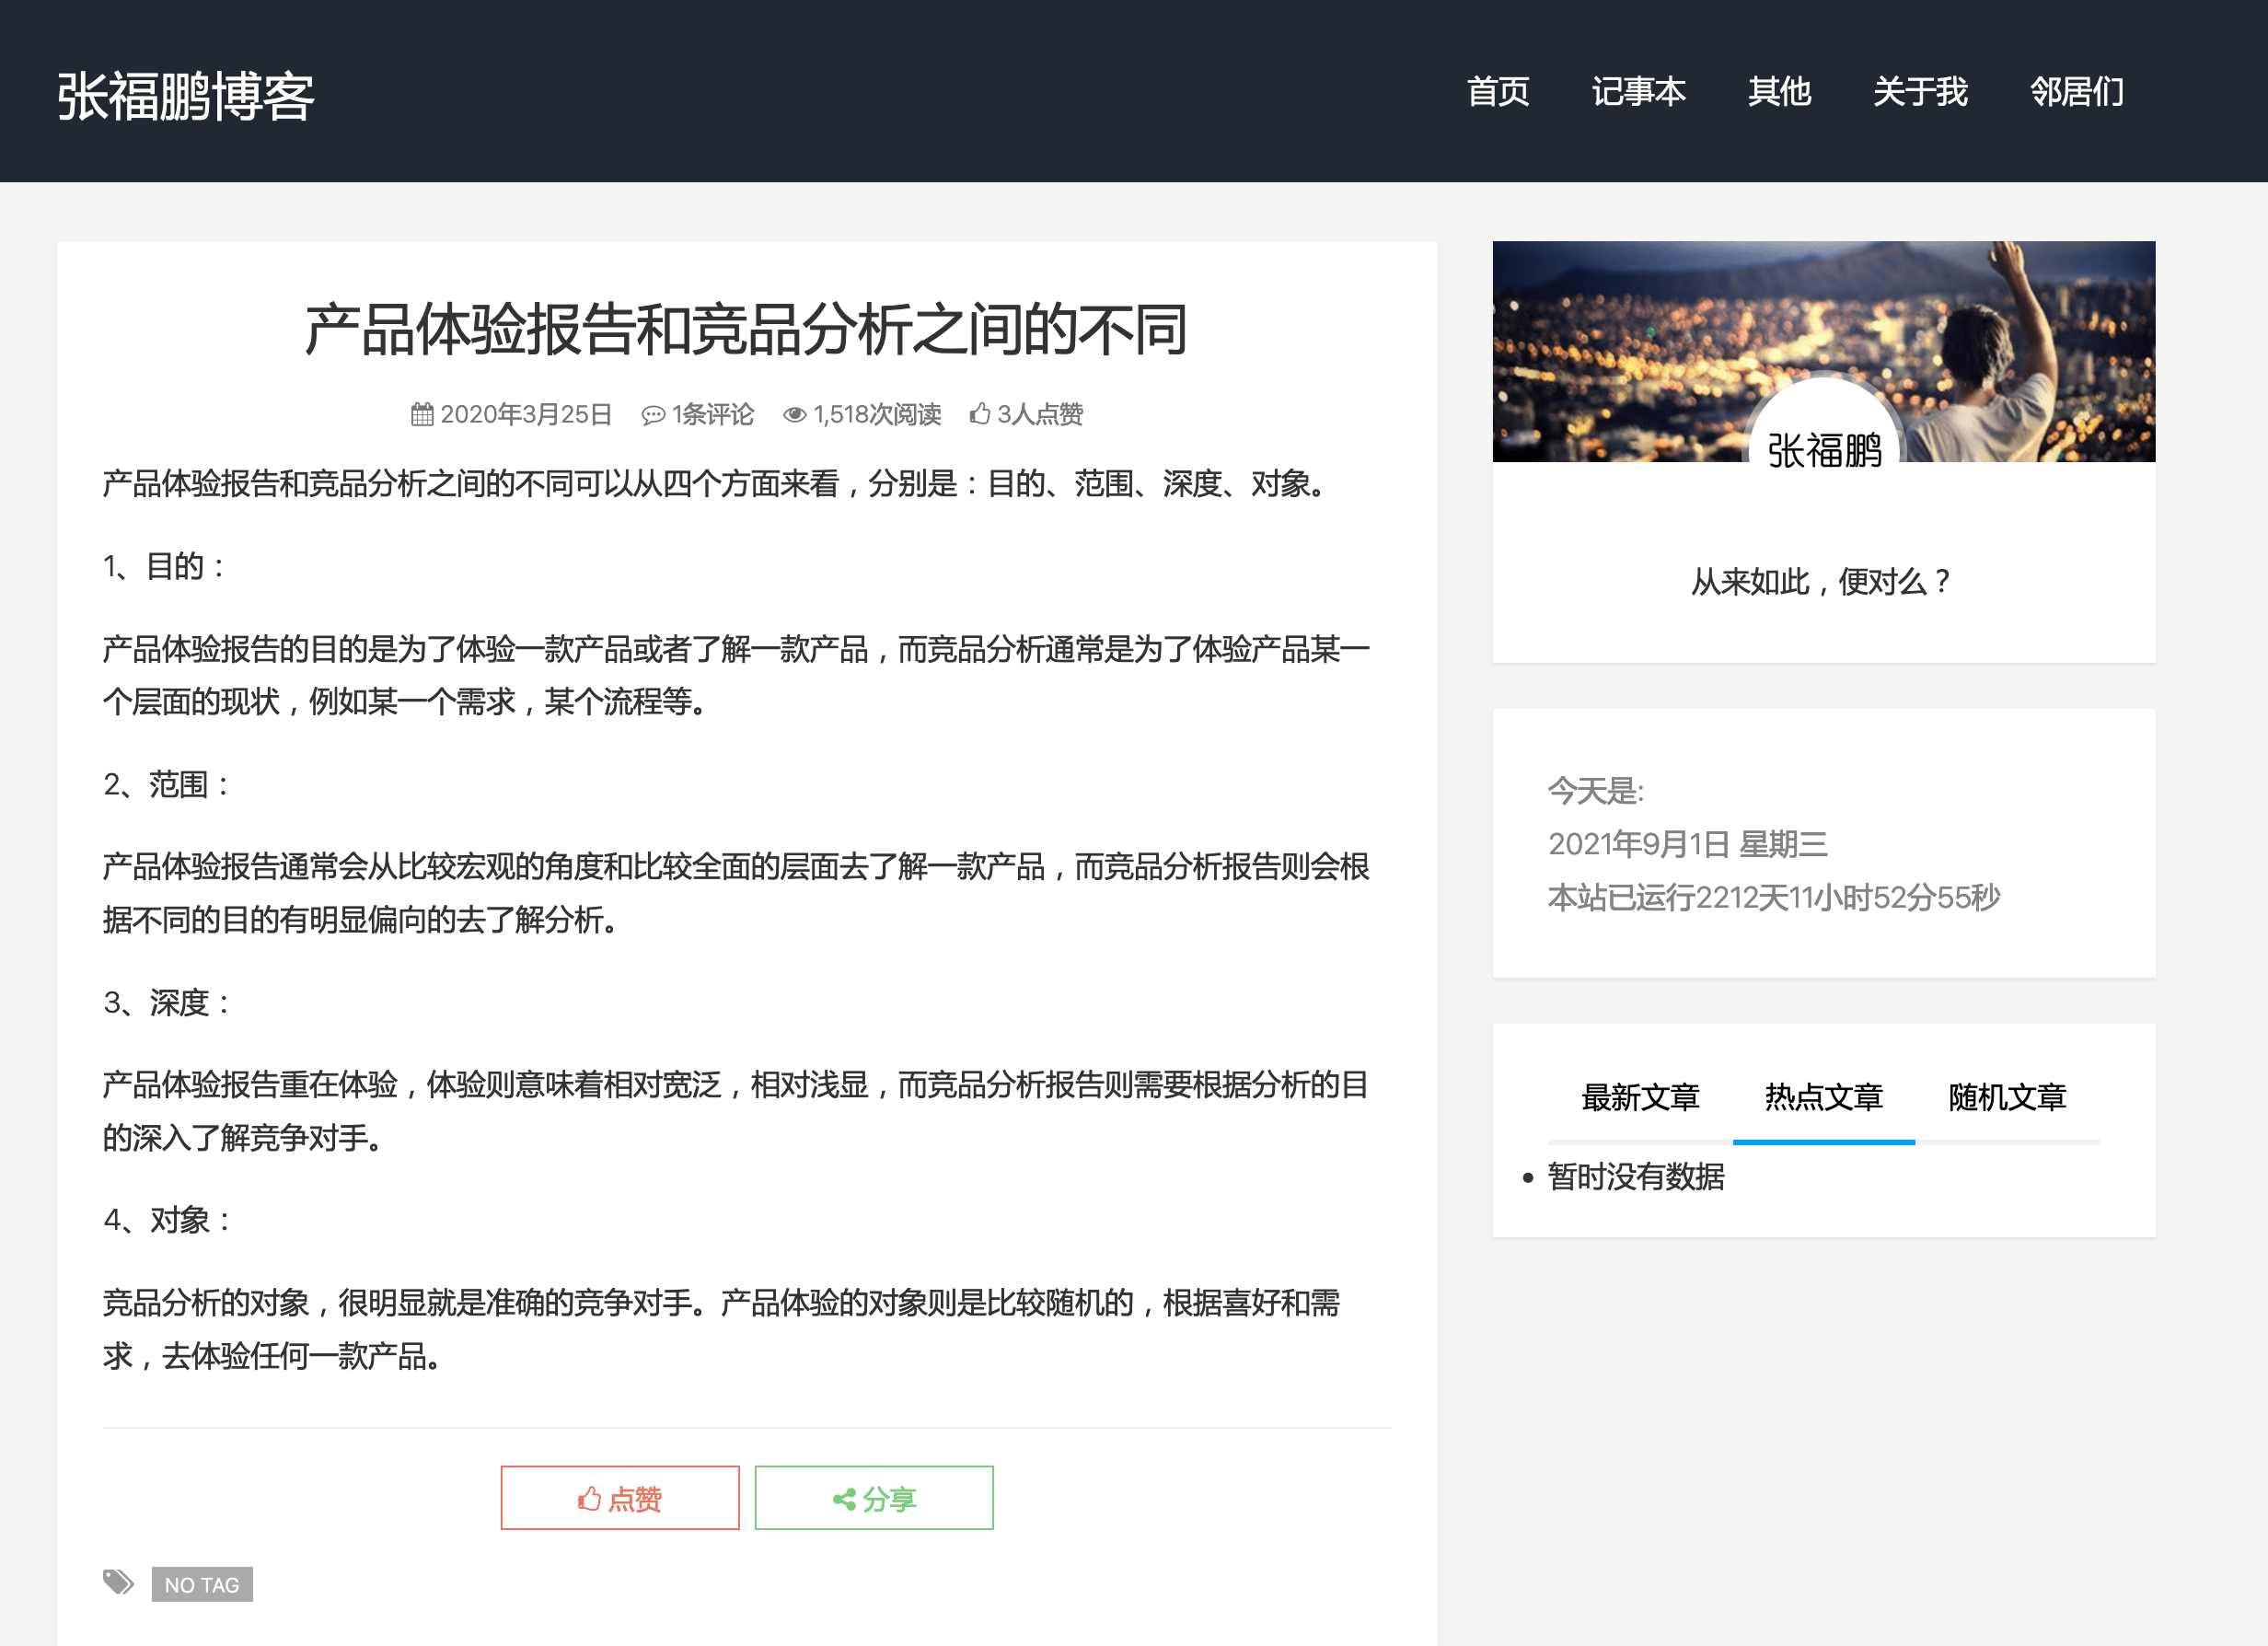The width and height of the screenshot is (2268, 1646).
Task: Go to the 其他 menu item
Action: pos(1779,91)
